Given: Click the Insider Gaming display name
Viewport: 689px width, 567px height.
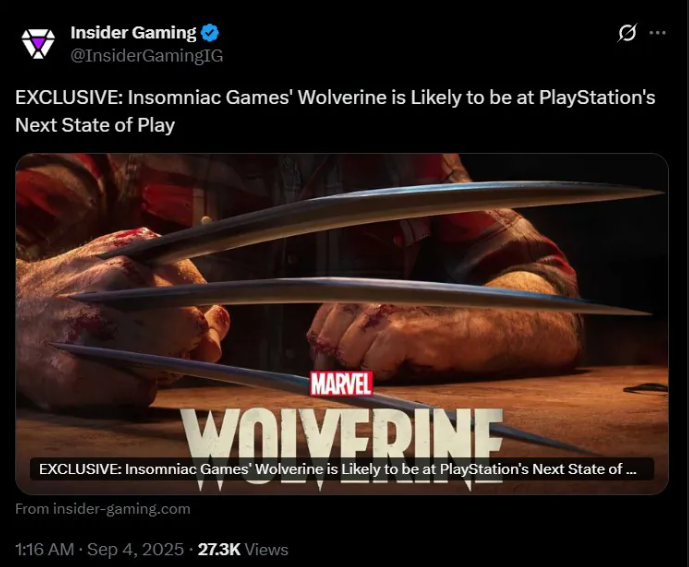Looking at the screenshot, I should (133, 33).
